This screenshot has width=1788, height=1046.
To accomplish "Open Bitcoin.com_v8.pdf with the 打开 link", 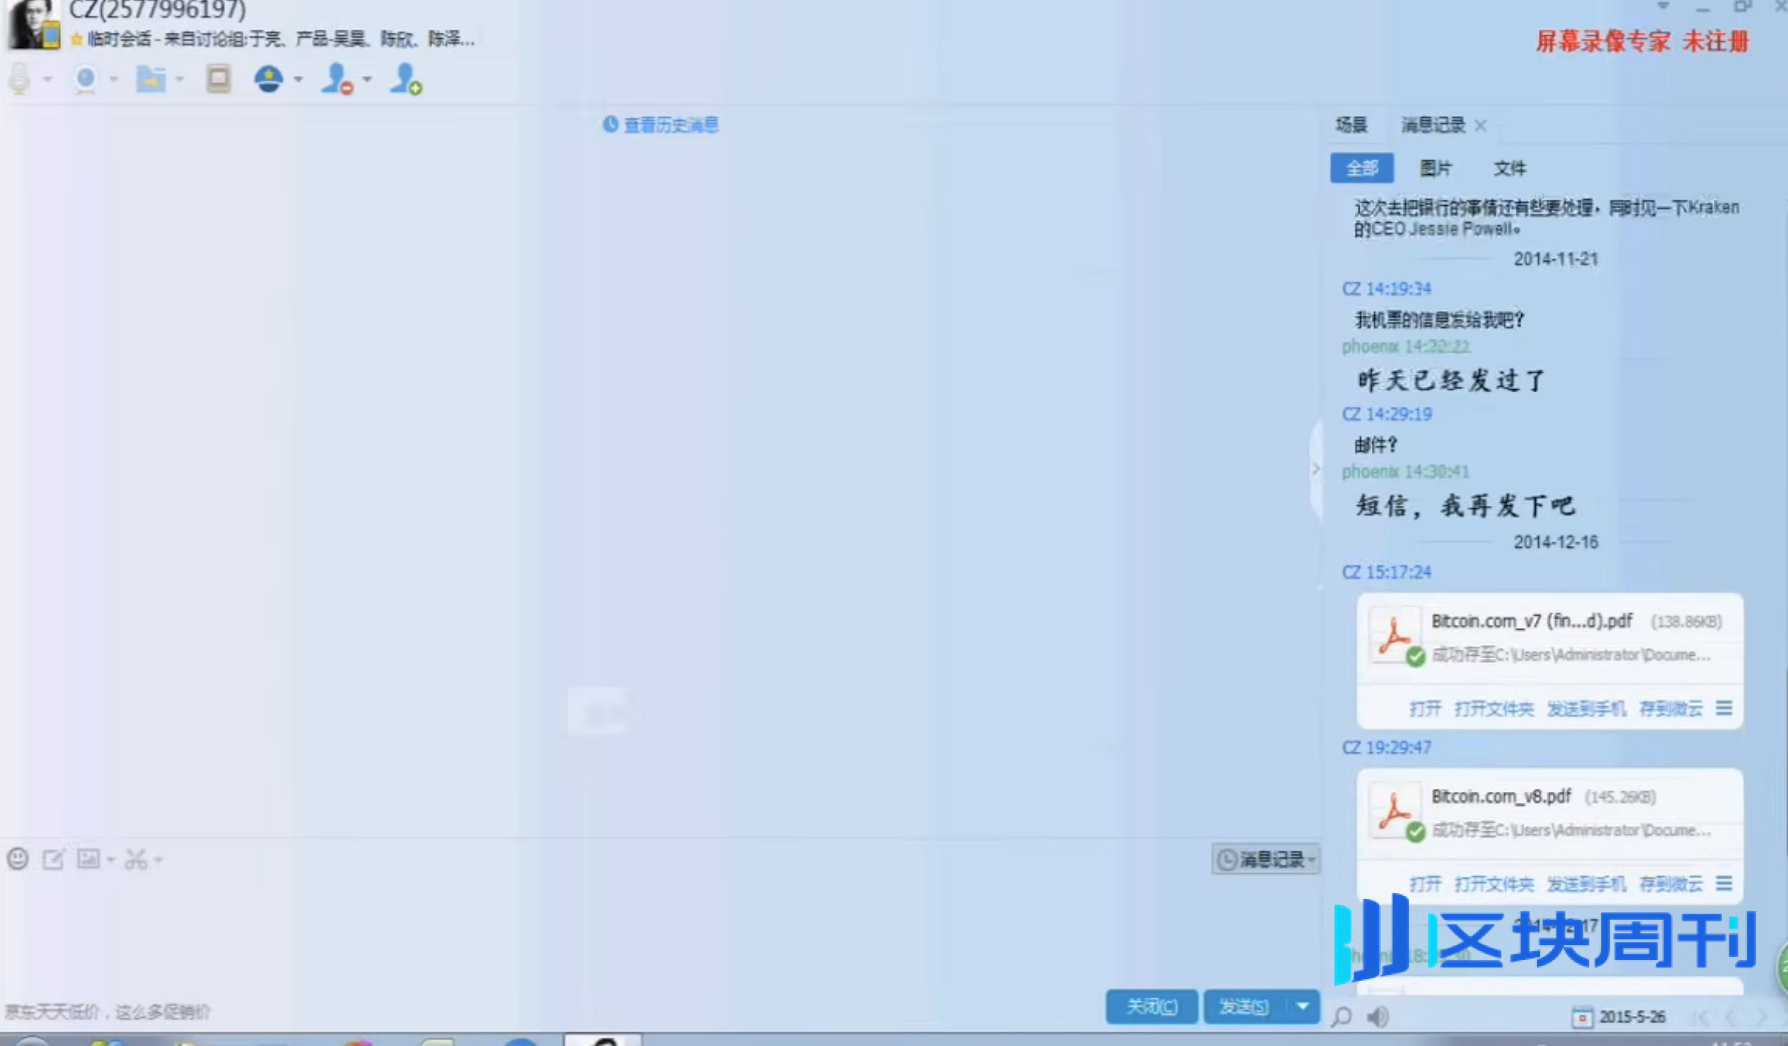I will click(x=1424, y=884).
